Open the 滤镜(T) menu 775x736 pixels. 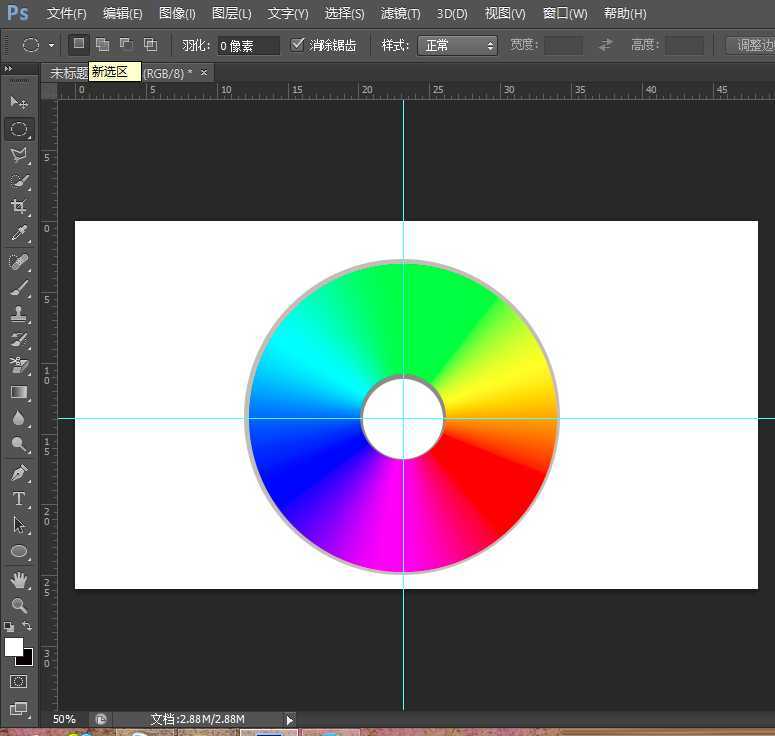[x=400, y=14]
